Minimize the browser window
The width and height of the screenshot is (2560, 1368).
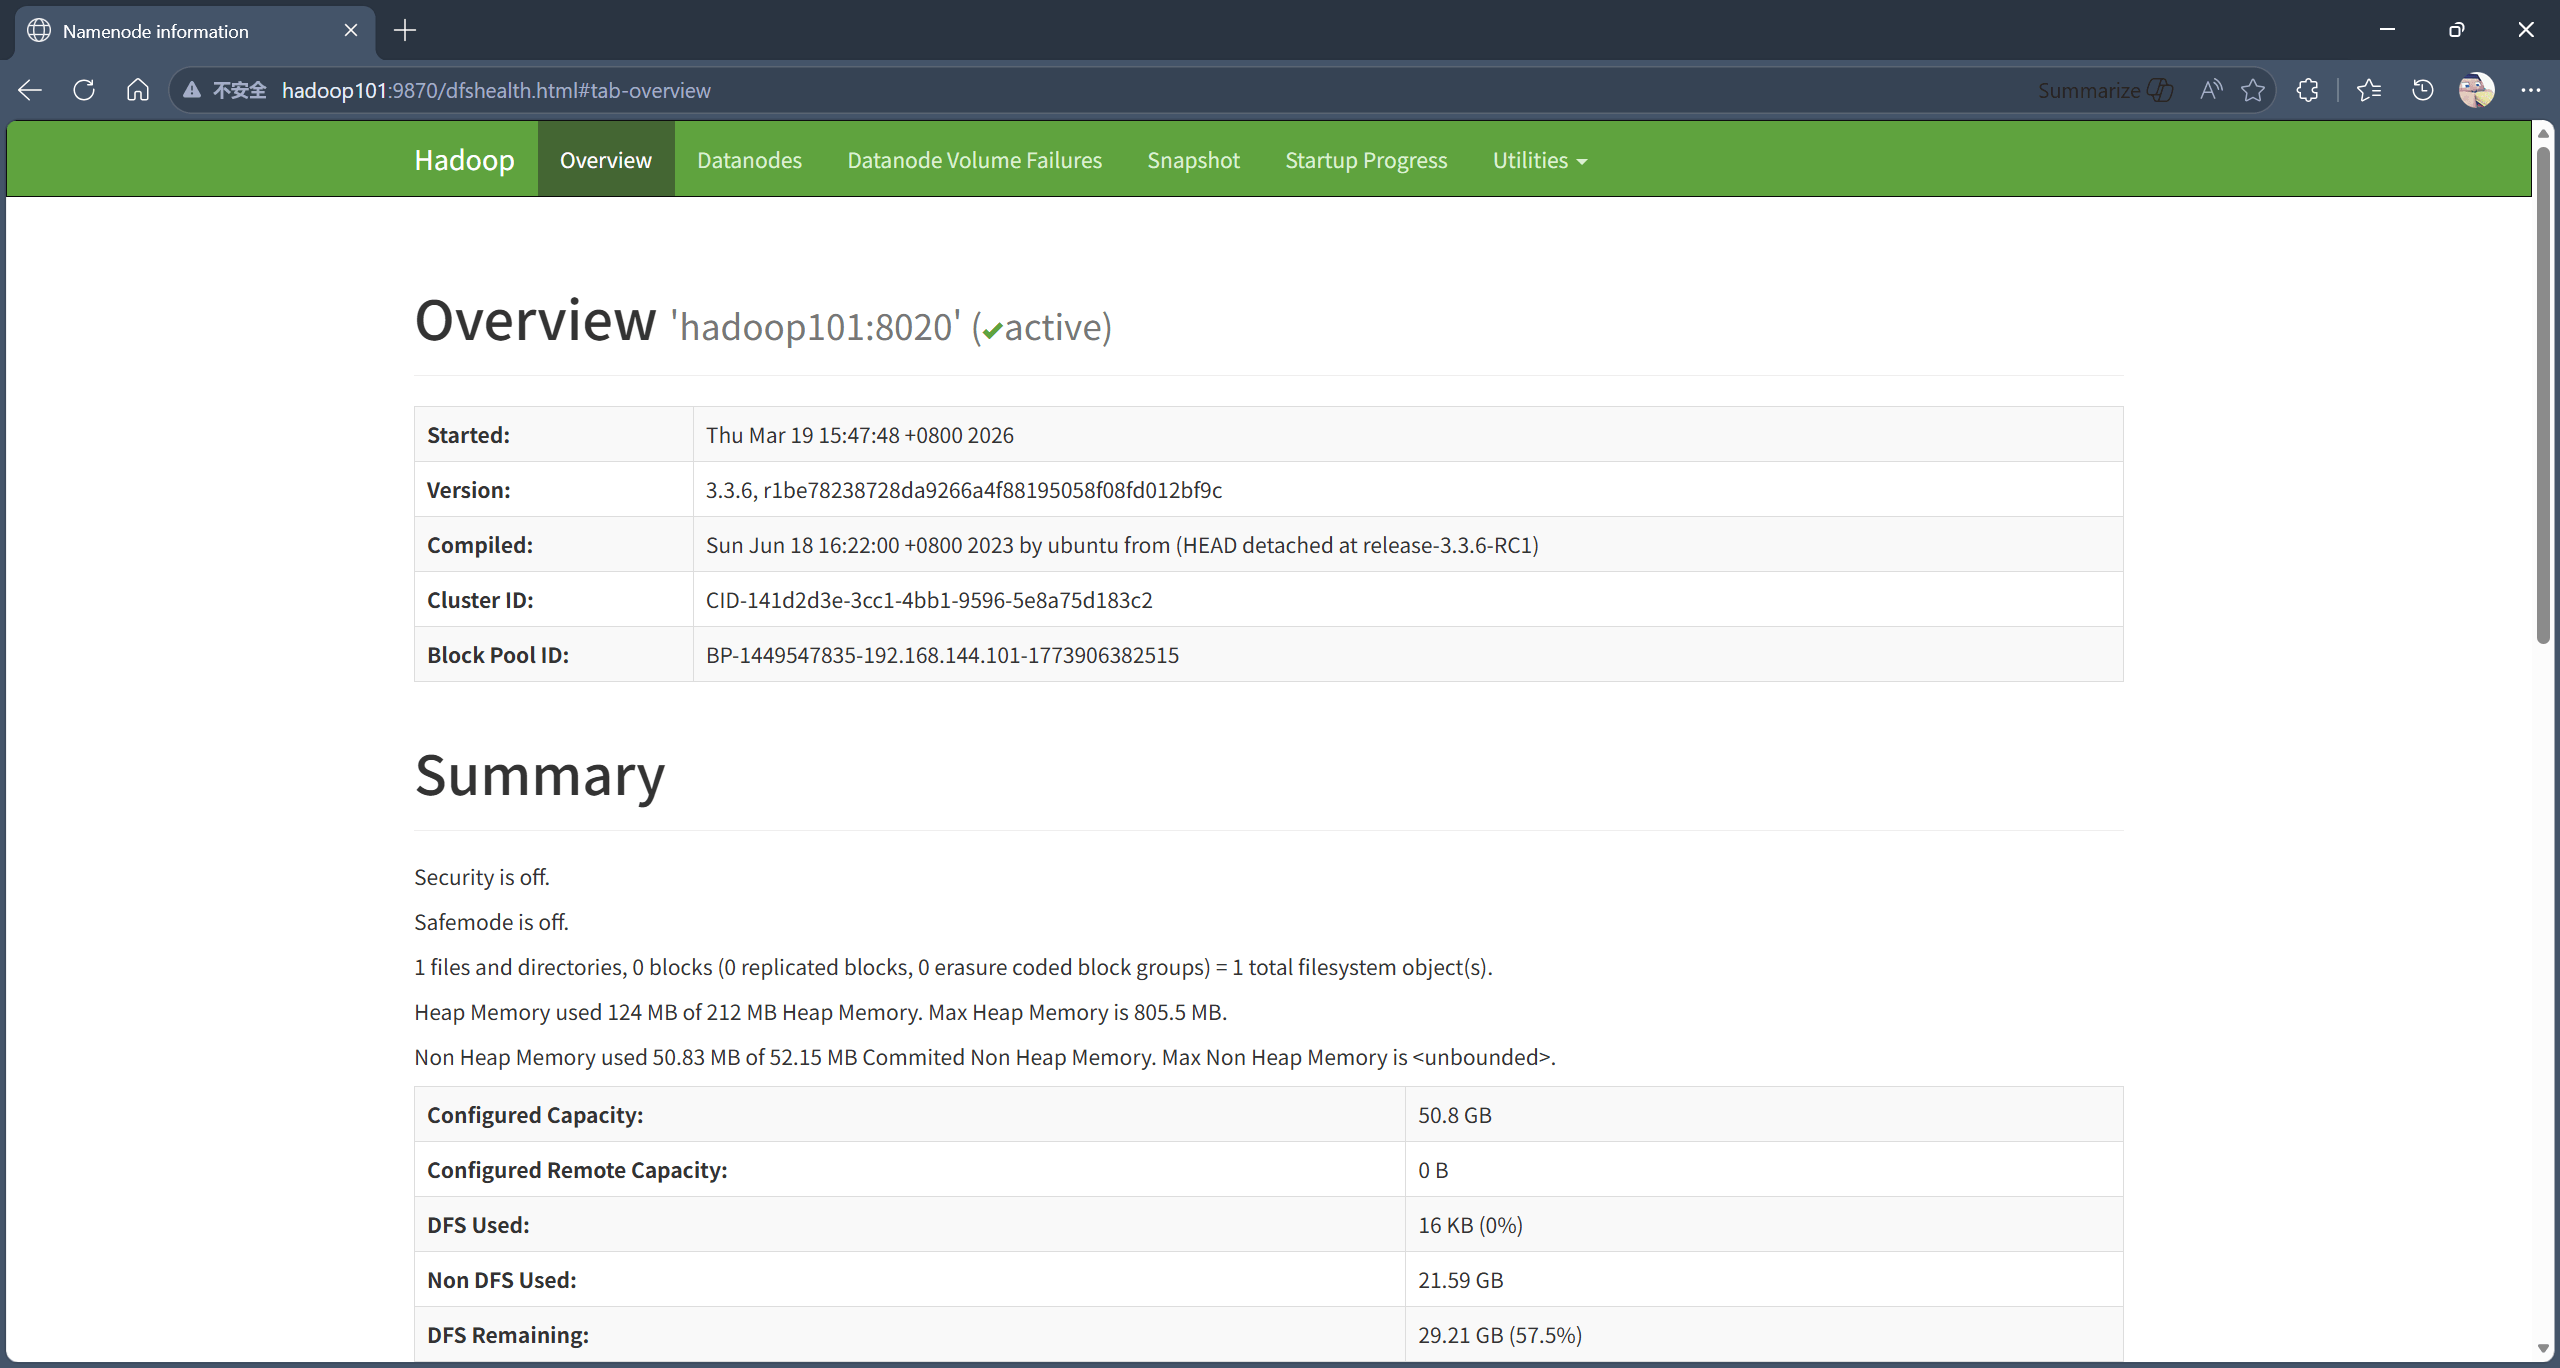click(x=2387, y=30)
